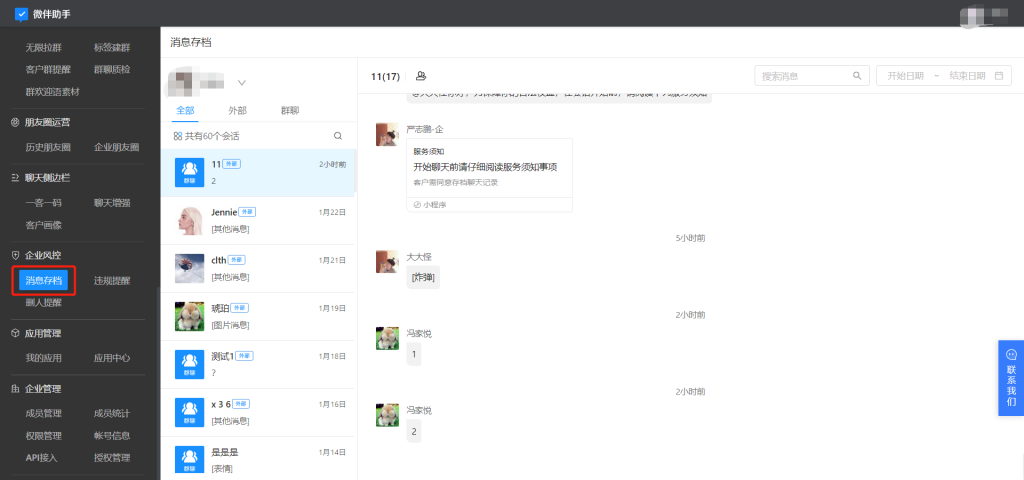Click the 企业风控 shield icon
Image resolution: width=1024 pixels, height=480 pixels.
(16, 255)
